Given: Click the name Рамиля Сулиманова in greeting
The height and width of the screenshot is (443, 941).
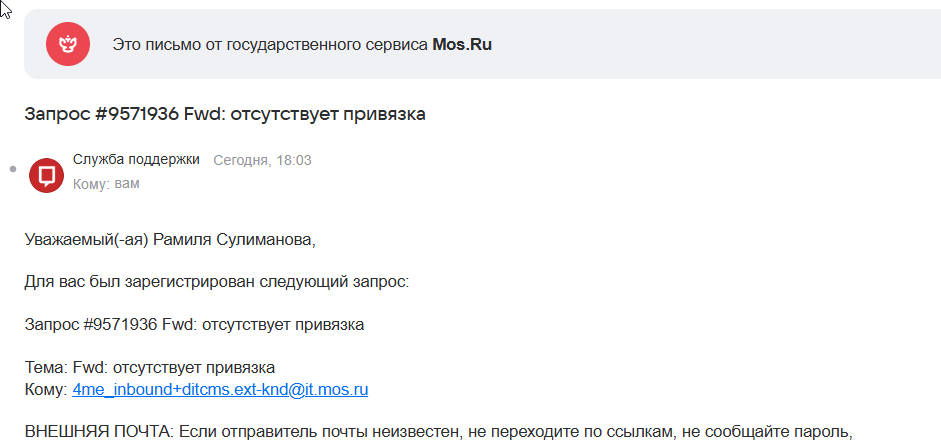Looking at the screenshot, I should click(x=234, y=240).
